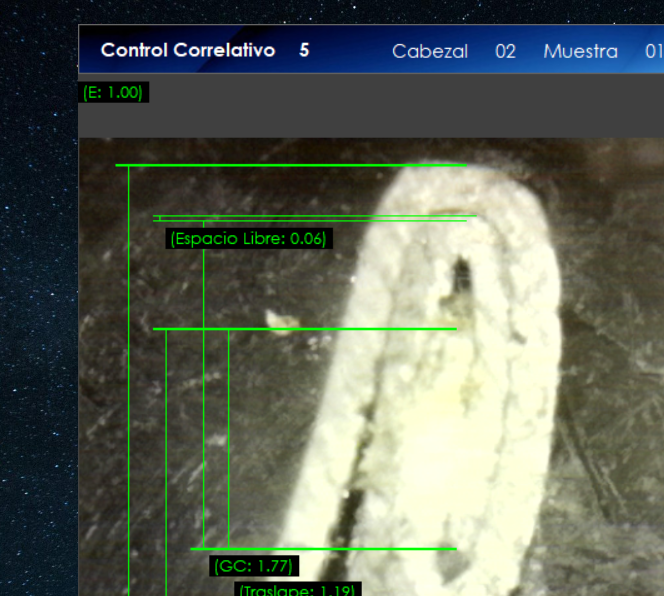Click the small bright speck left of seam
Image resolution: width=664 pixels, height=596 pixels.
click(275, 319)
